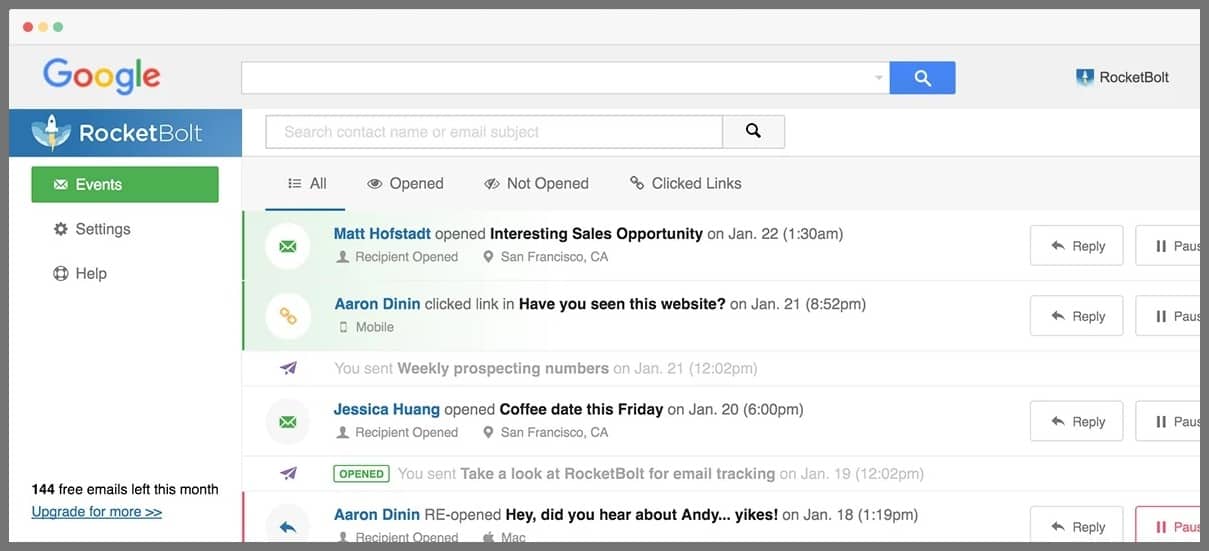
Task: Focus the search contact name or email subject field
Action: (x=493, y=131)
